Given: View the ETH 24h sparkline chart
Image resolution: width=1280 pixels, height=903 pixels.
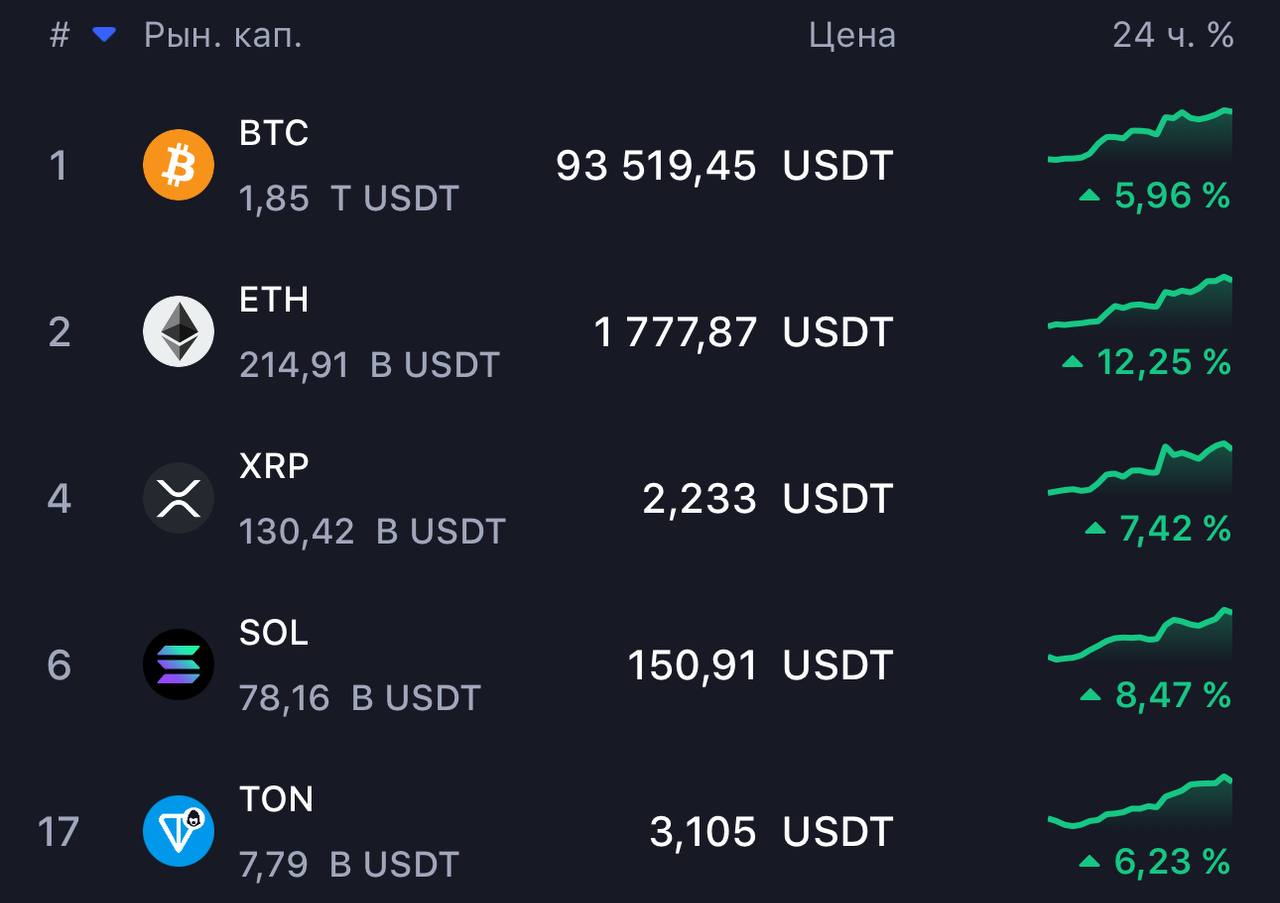Looking at the screenshot, I should pyautogui.click(x=1140, y=302).
